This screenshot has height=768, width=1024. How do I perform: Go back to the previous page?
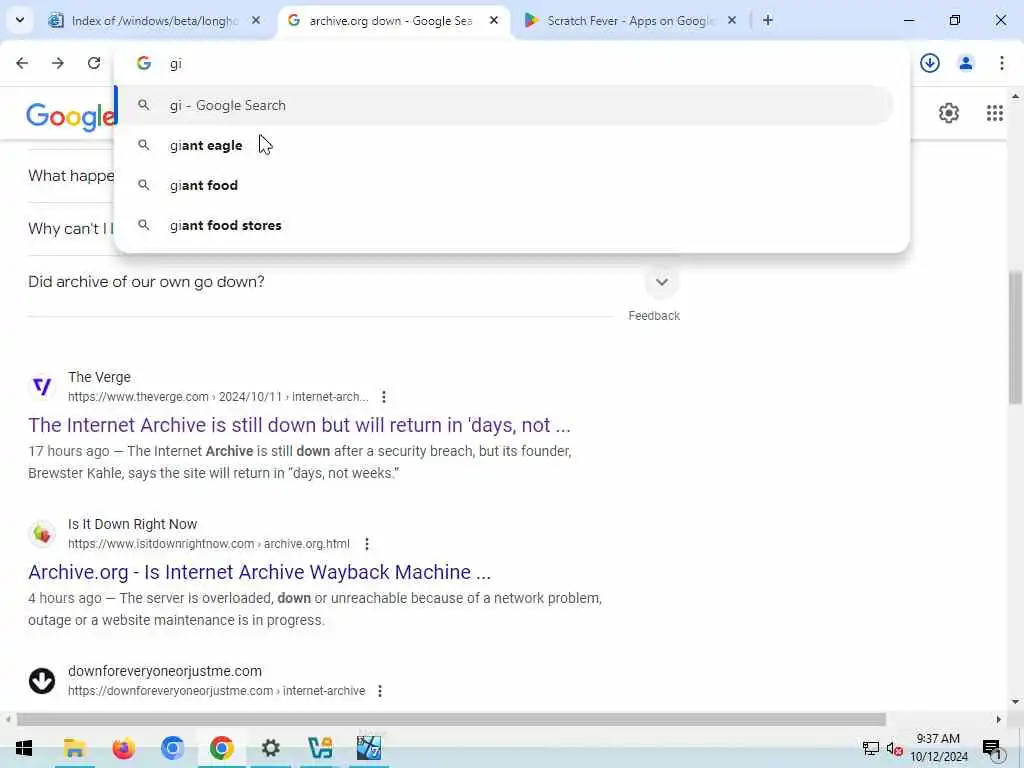(22, 63)
